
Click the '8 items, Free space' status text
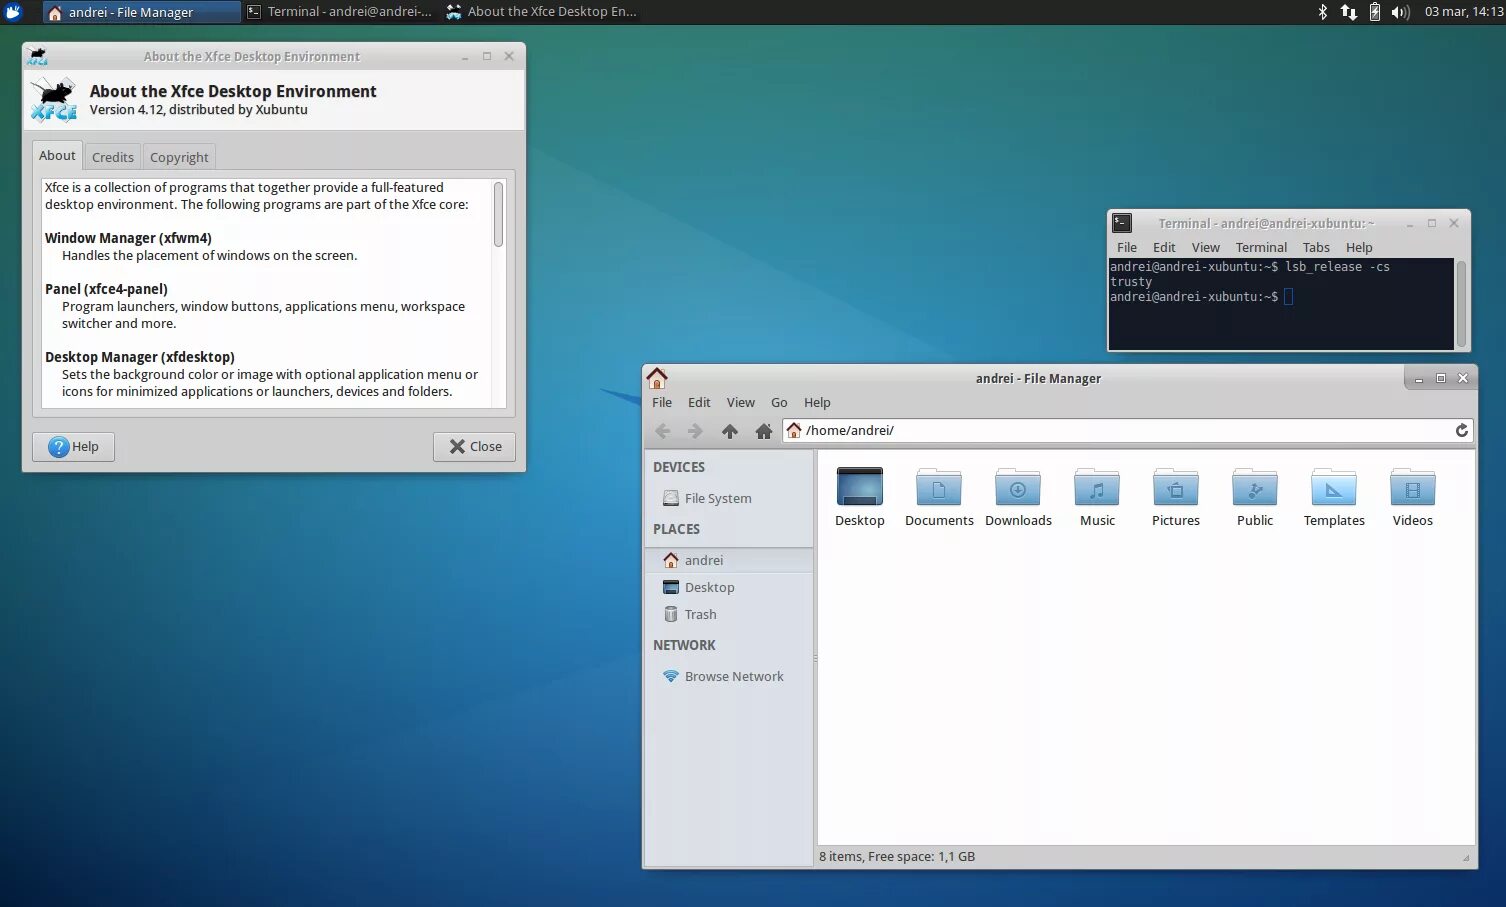click(x=897, y=856)
